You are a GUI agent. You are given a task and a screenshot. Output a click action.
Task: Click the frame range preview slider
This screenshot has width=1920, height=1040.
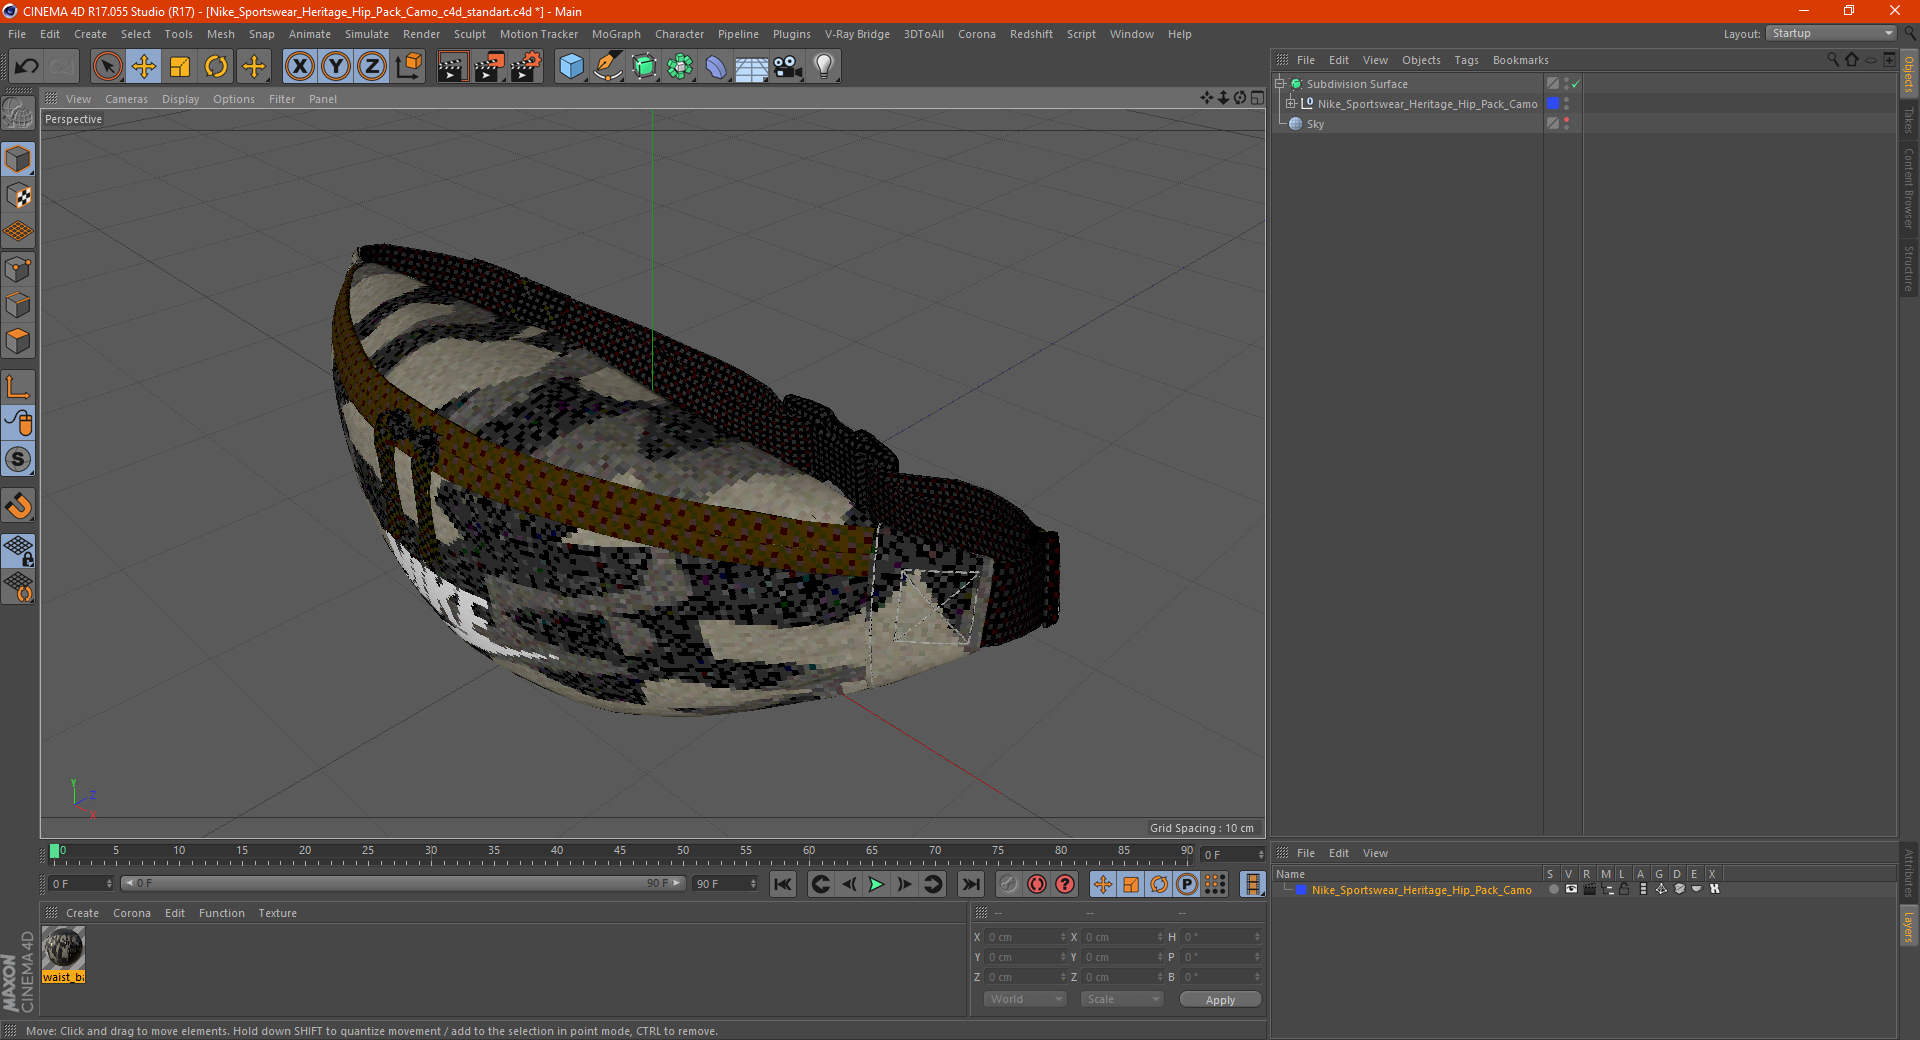(x=403, y=884)
